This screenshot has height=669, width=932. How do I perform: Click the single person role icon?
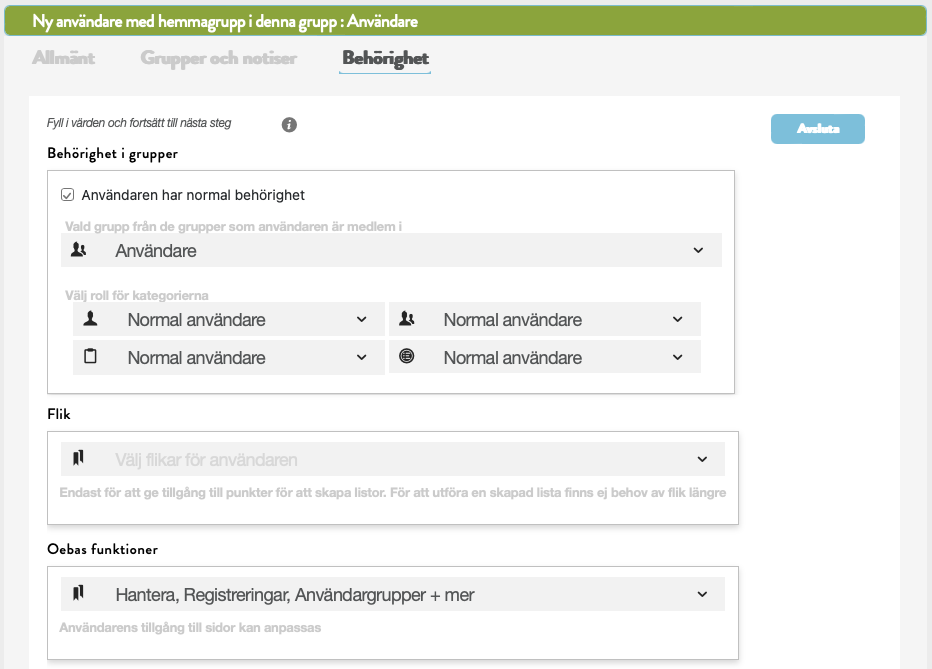pyautogui.click(x=91, y=320)
